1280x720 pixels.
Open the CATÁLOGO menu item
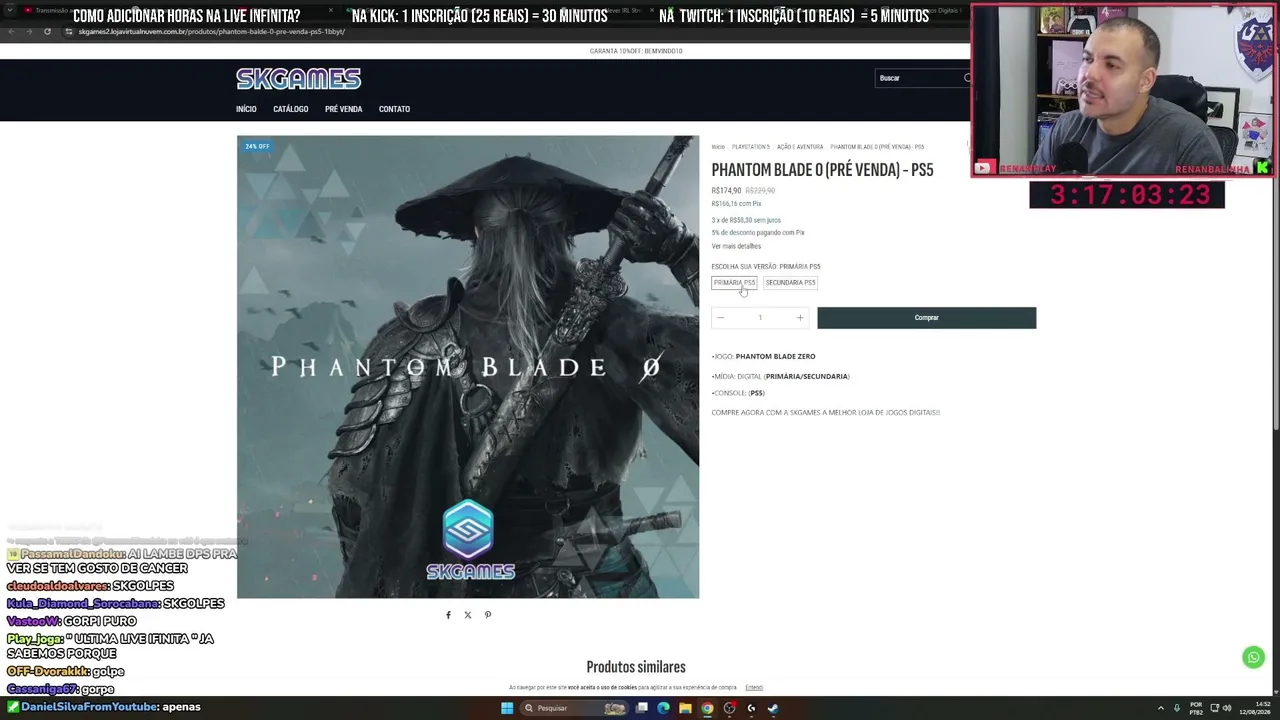click(291, 109)
